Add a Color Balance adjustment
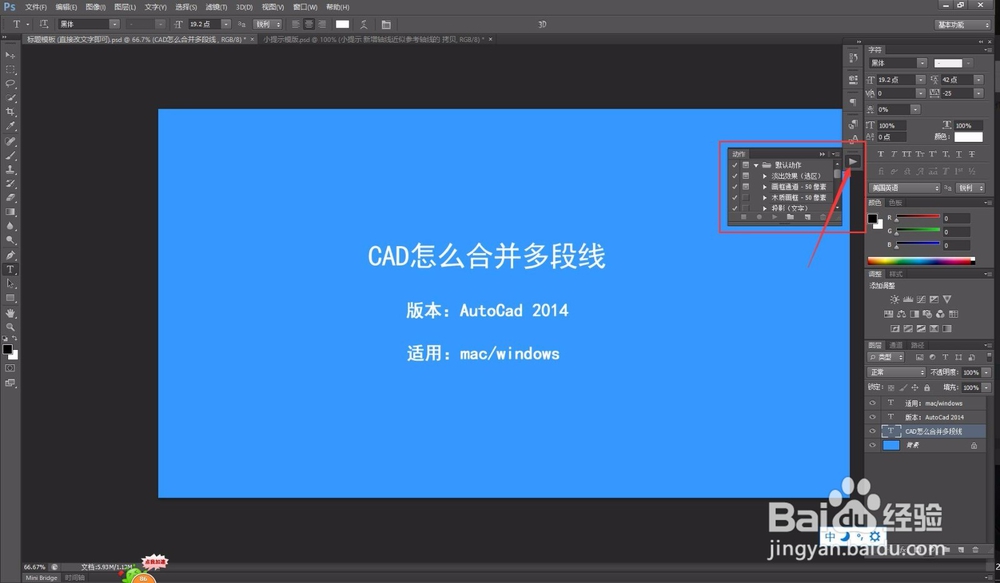 [901, 314]
